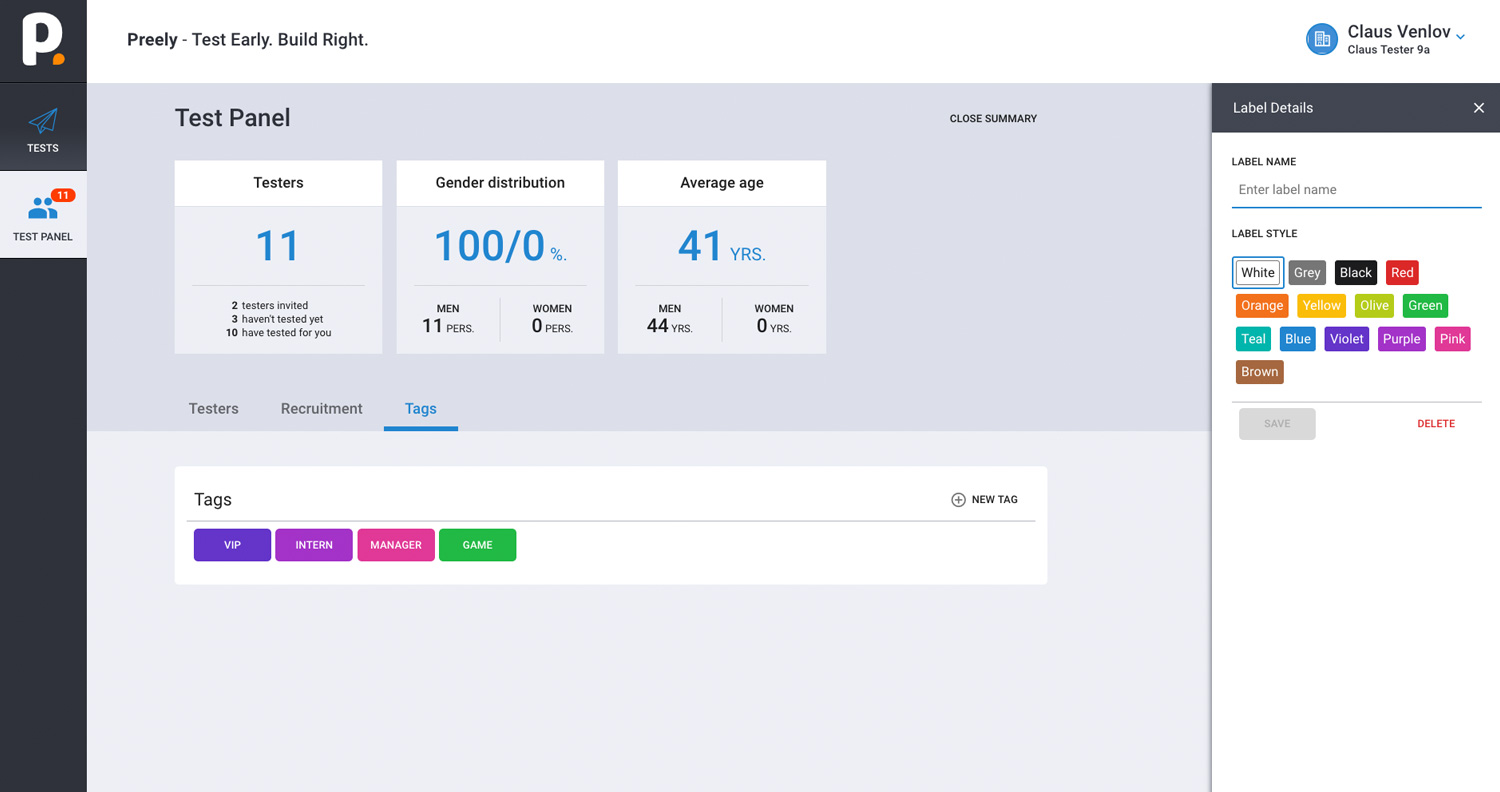Click the Gender distribution card title
1500x792 pixels.
[500, 183]
